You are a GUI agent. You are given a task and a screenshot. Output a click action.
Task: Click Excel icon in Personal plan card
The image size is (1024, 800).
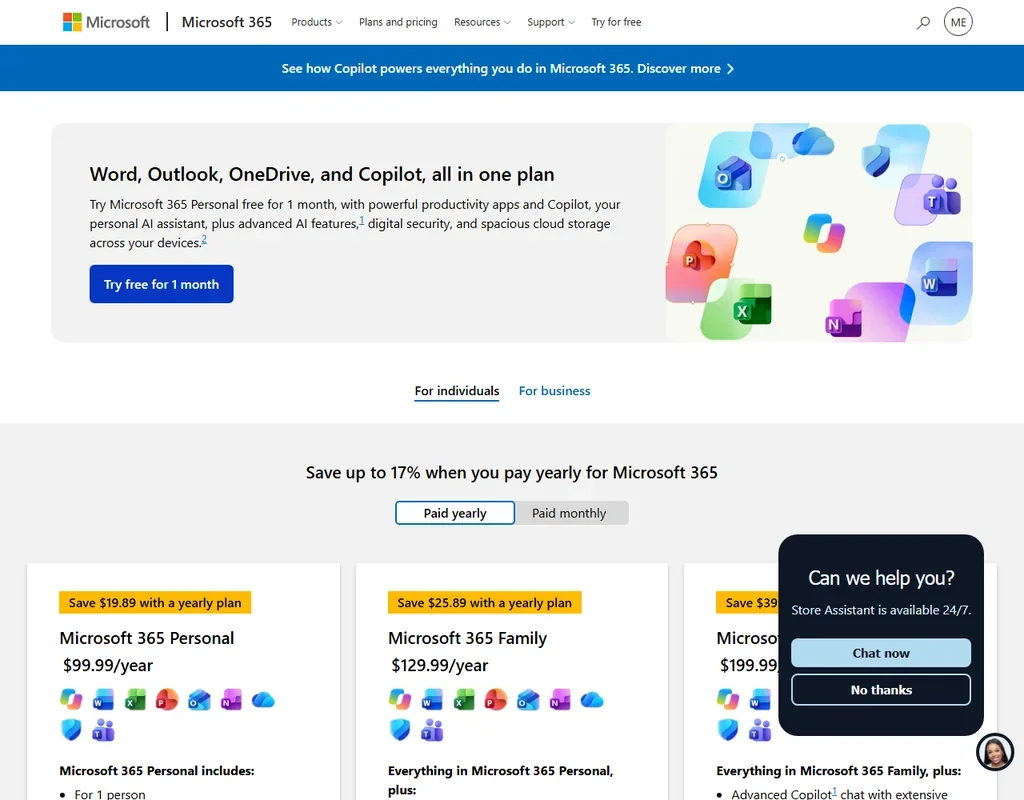point(135,699)
